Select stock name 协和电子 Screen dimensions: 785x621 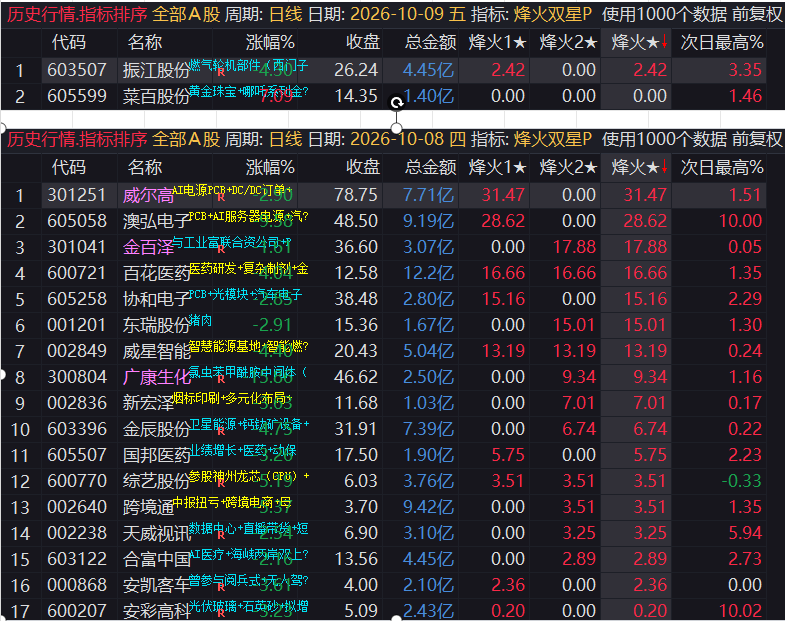(156, 299)
